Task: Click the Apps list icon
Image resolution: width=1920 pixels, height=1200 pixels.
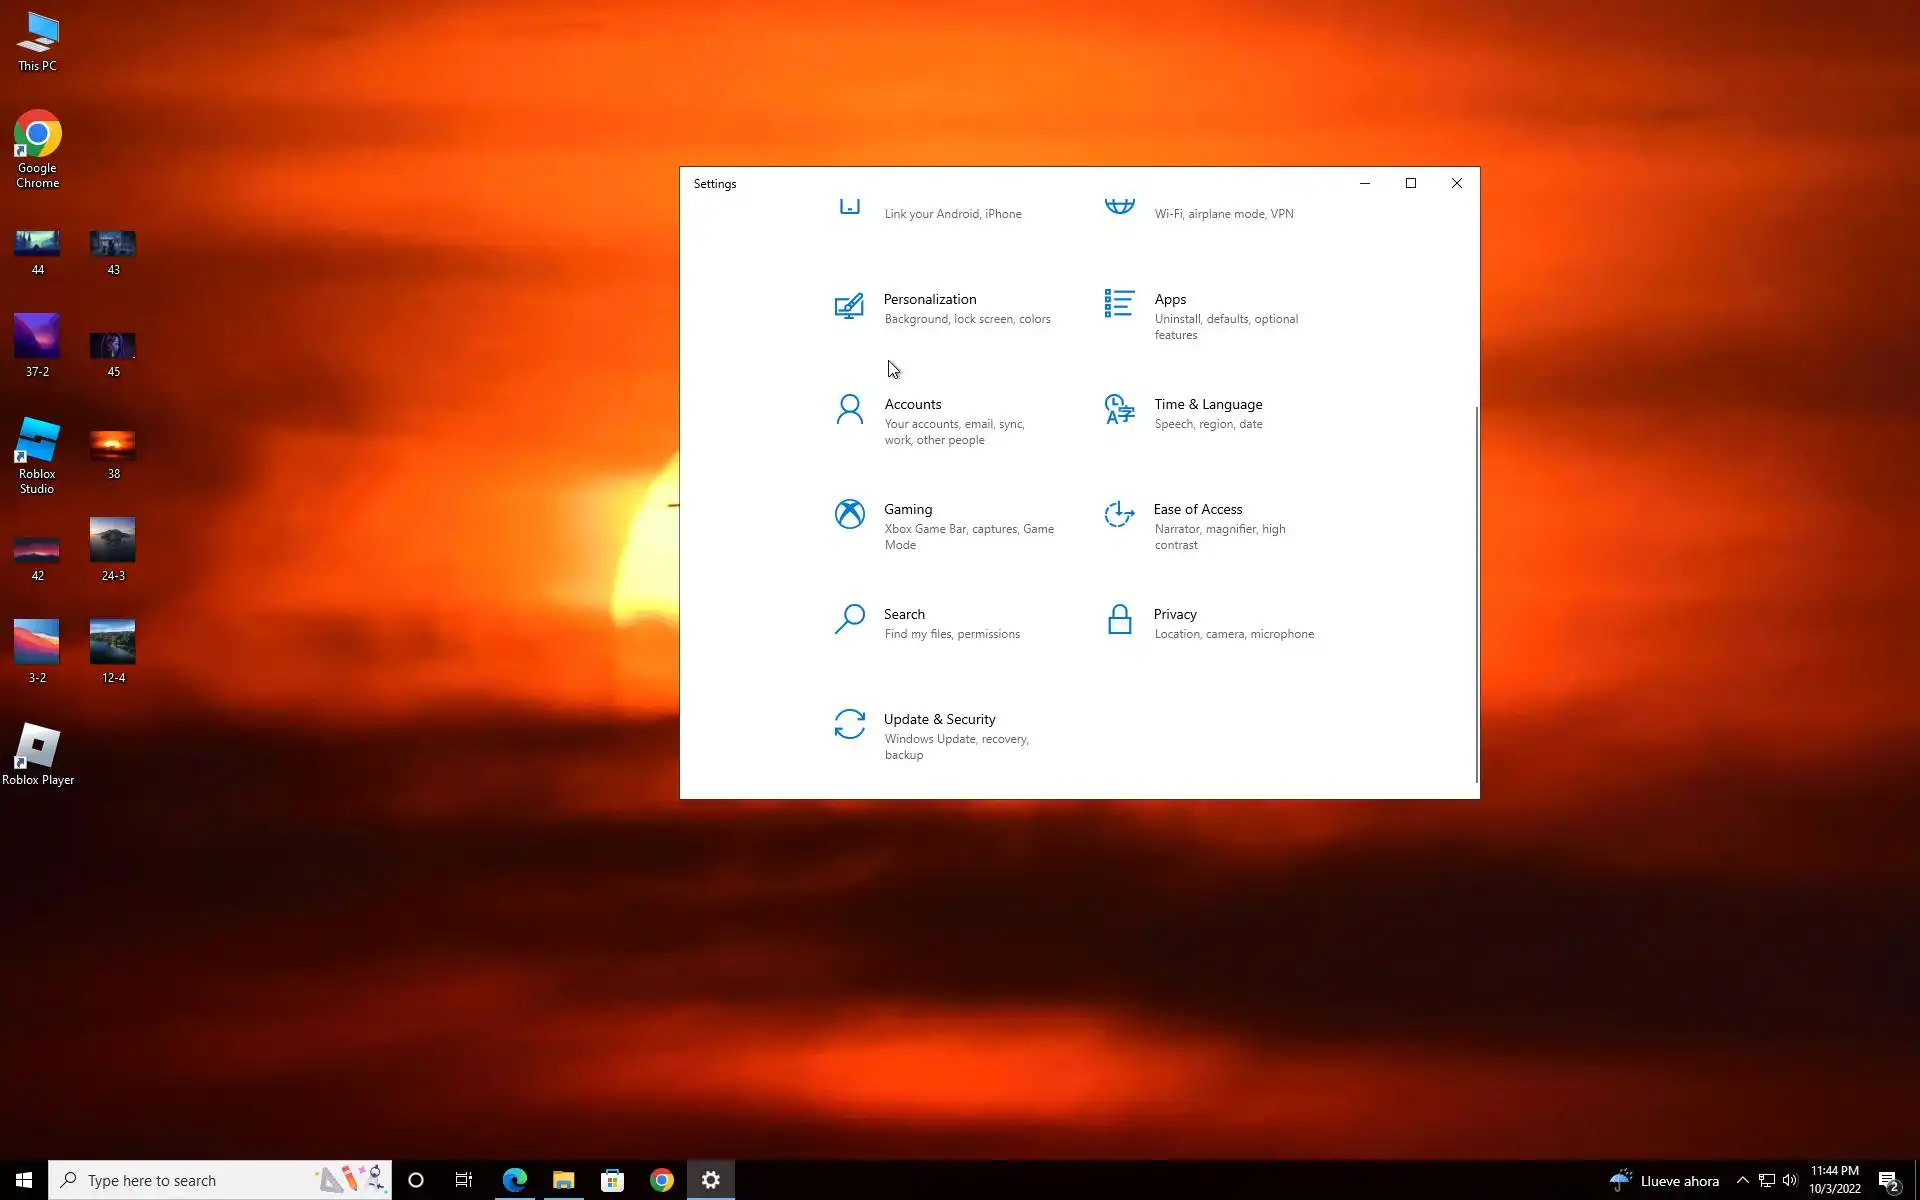Action: click(x=1119, y=303)
